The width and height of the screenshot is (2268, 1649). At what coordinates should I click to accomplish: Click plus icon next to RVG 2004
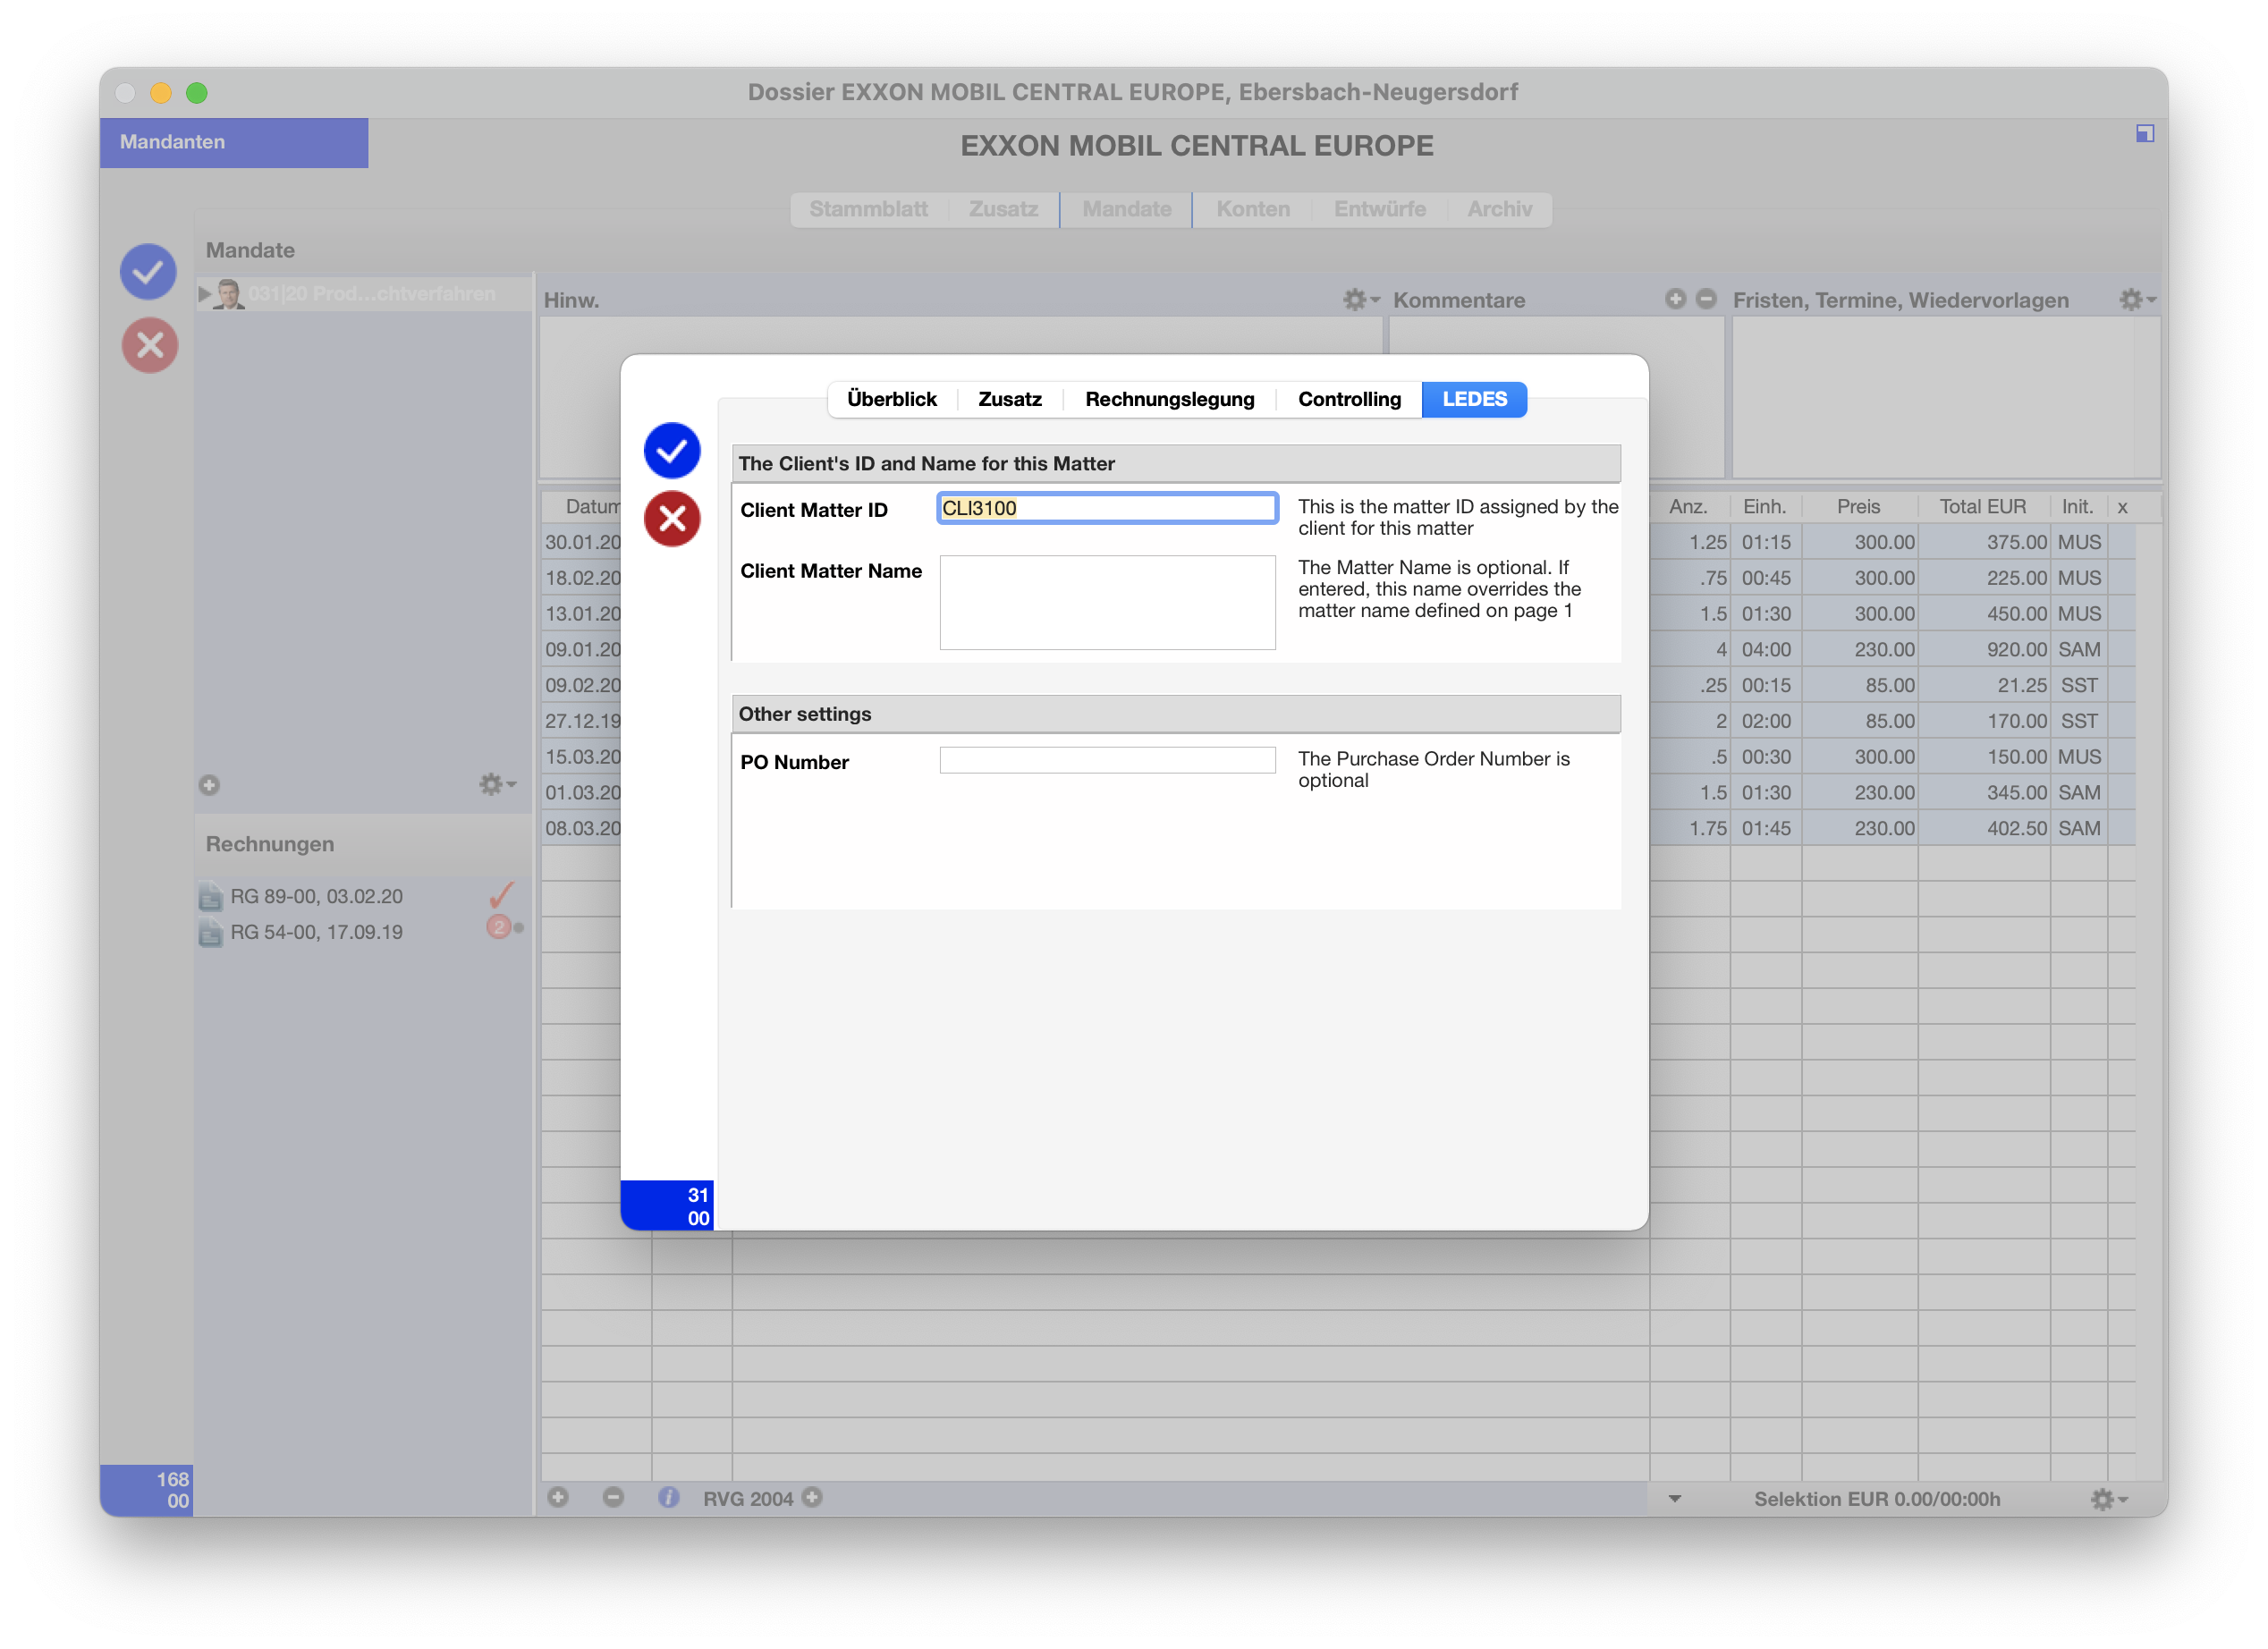[x=812, y=1497]
